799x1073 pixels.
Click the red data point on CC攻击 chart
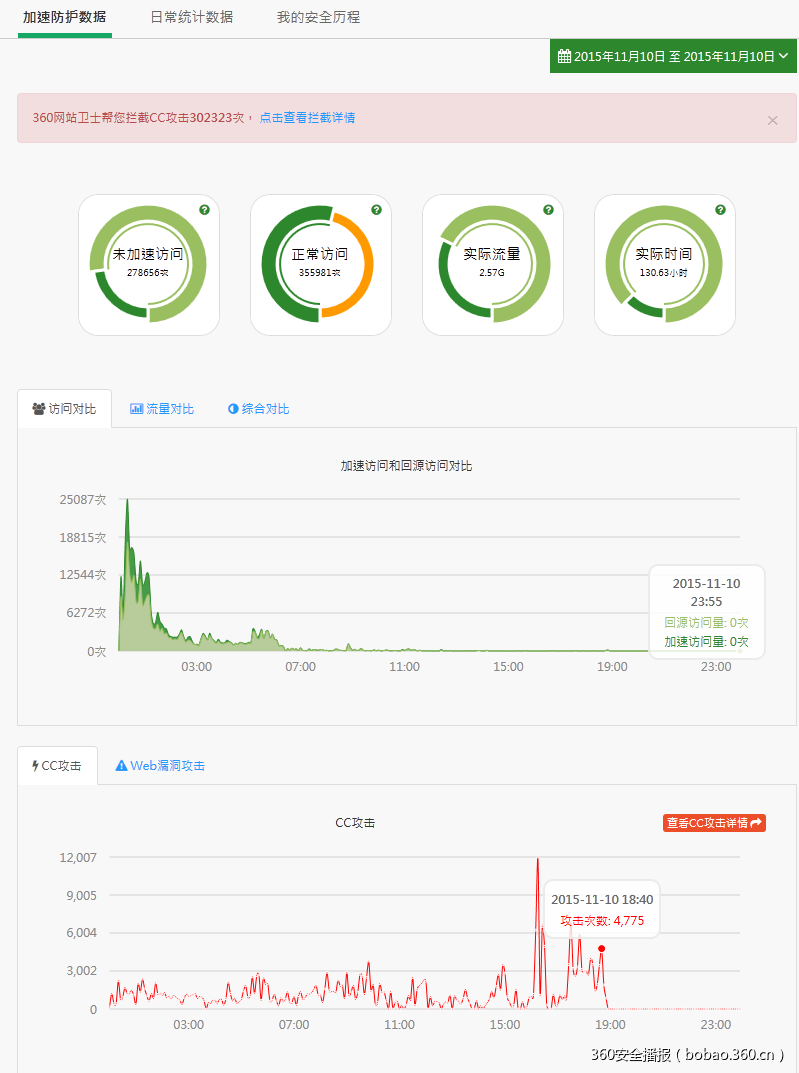601,948
